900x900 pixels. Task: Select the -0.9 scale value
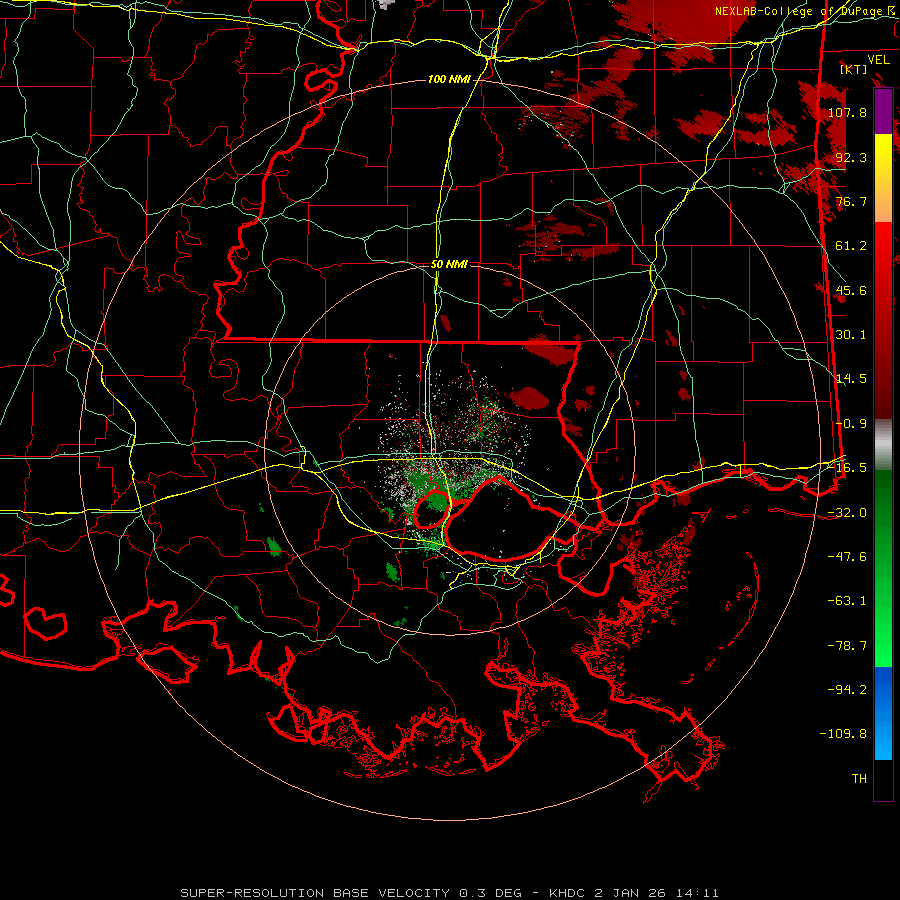point(851,424)
